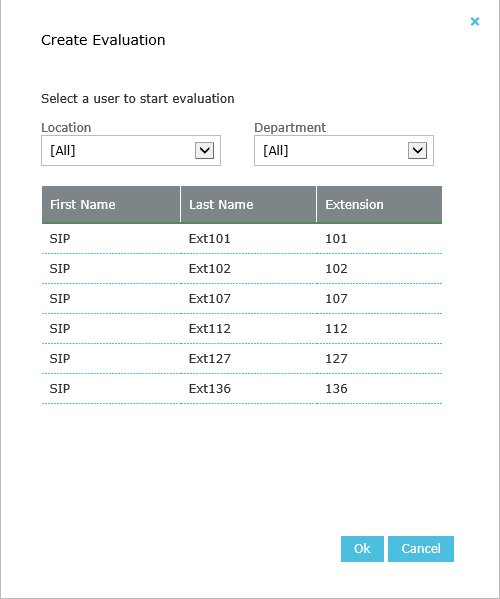
Task: Choose the user with last name Ext112
Action: 242,329
